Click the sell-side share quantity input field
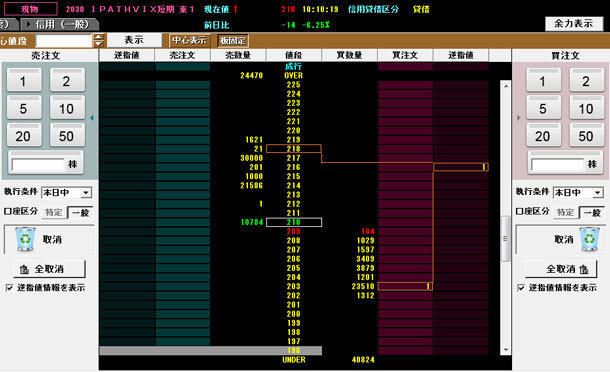The height and width of the screenshot is (372, 610). click(x=38, y=165)
